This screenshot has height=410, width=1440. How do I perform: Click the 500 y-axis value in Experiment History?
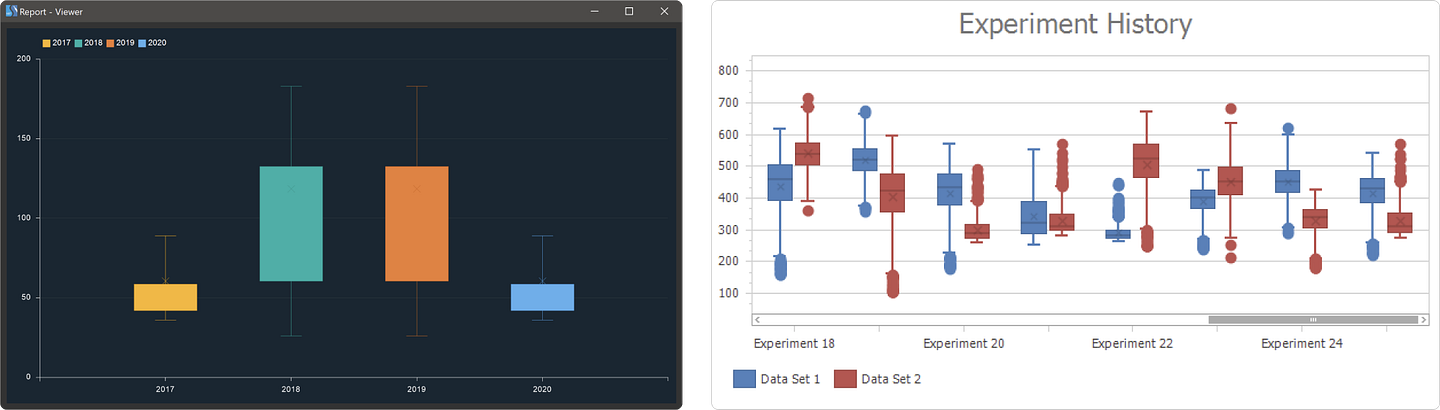pyautogui.click(x=728, y=166)
